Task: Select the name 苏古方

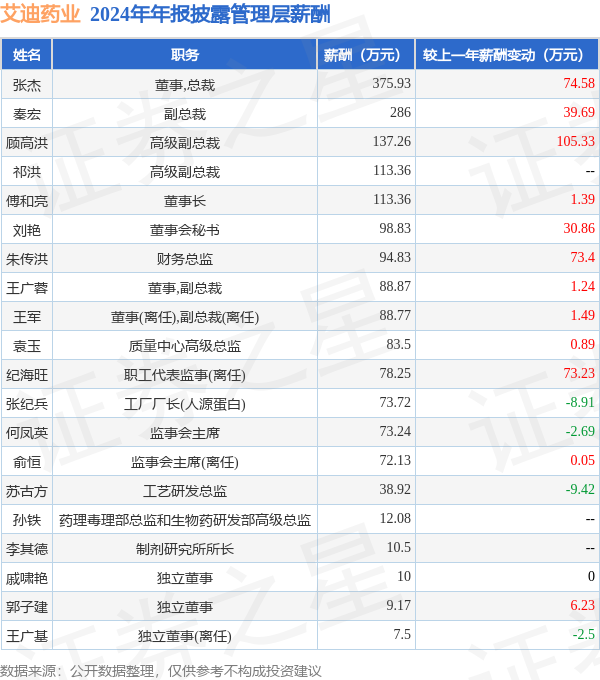Action: [27, 491]
